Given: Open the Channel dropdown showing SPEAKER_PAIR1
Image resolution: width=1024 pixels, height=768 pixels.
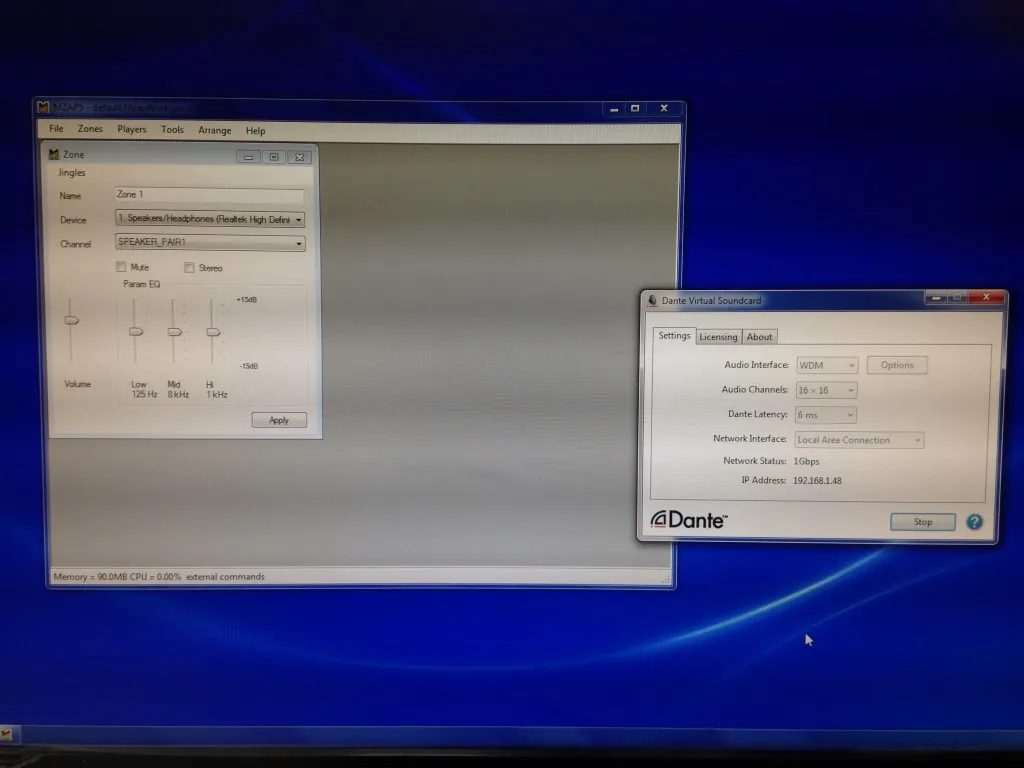Looking at the screenshot, I should pos(210,243).
